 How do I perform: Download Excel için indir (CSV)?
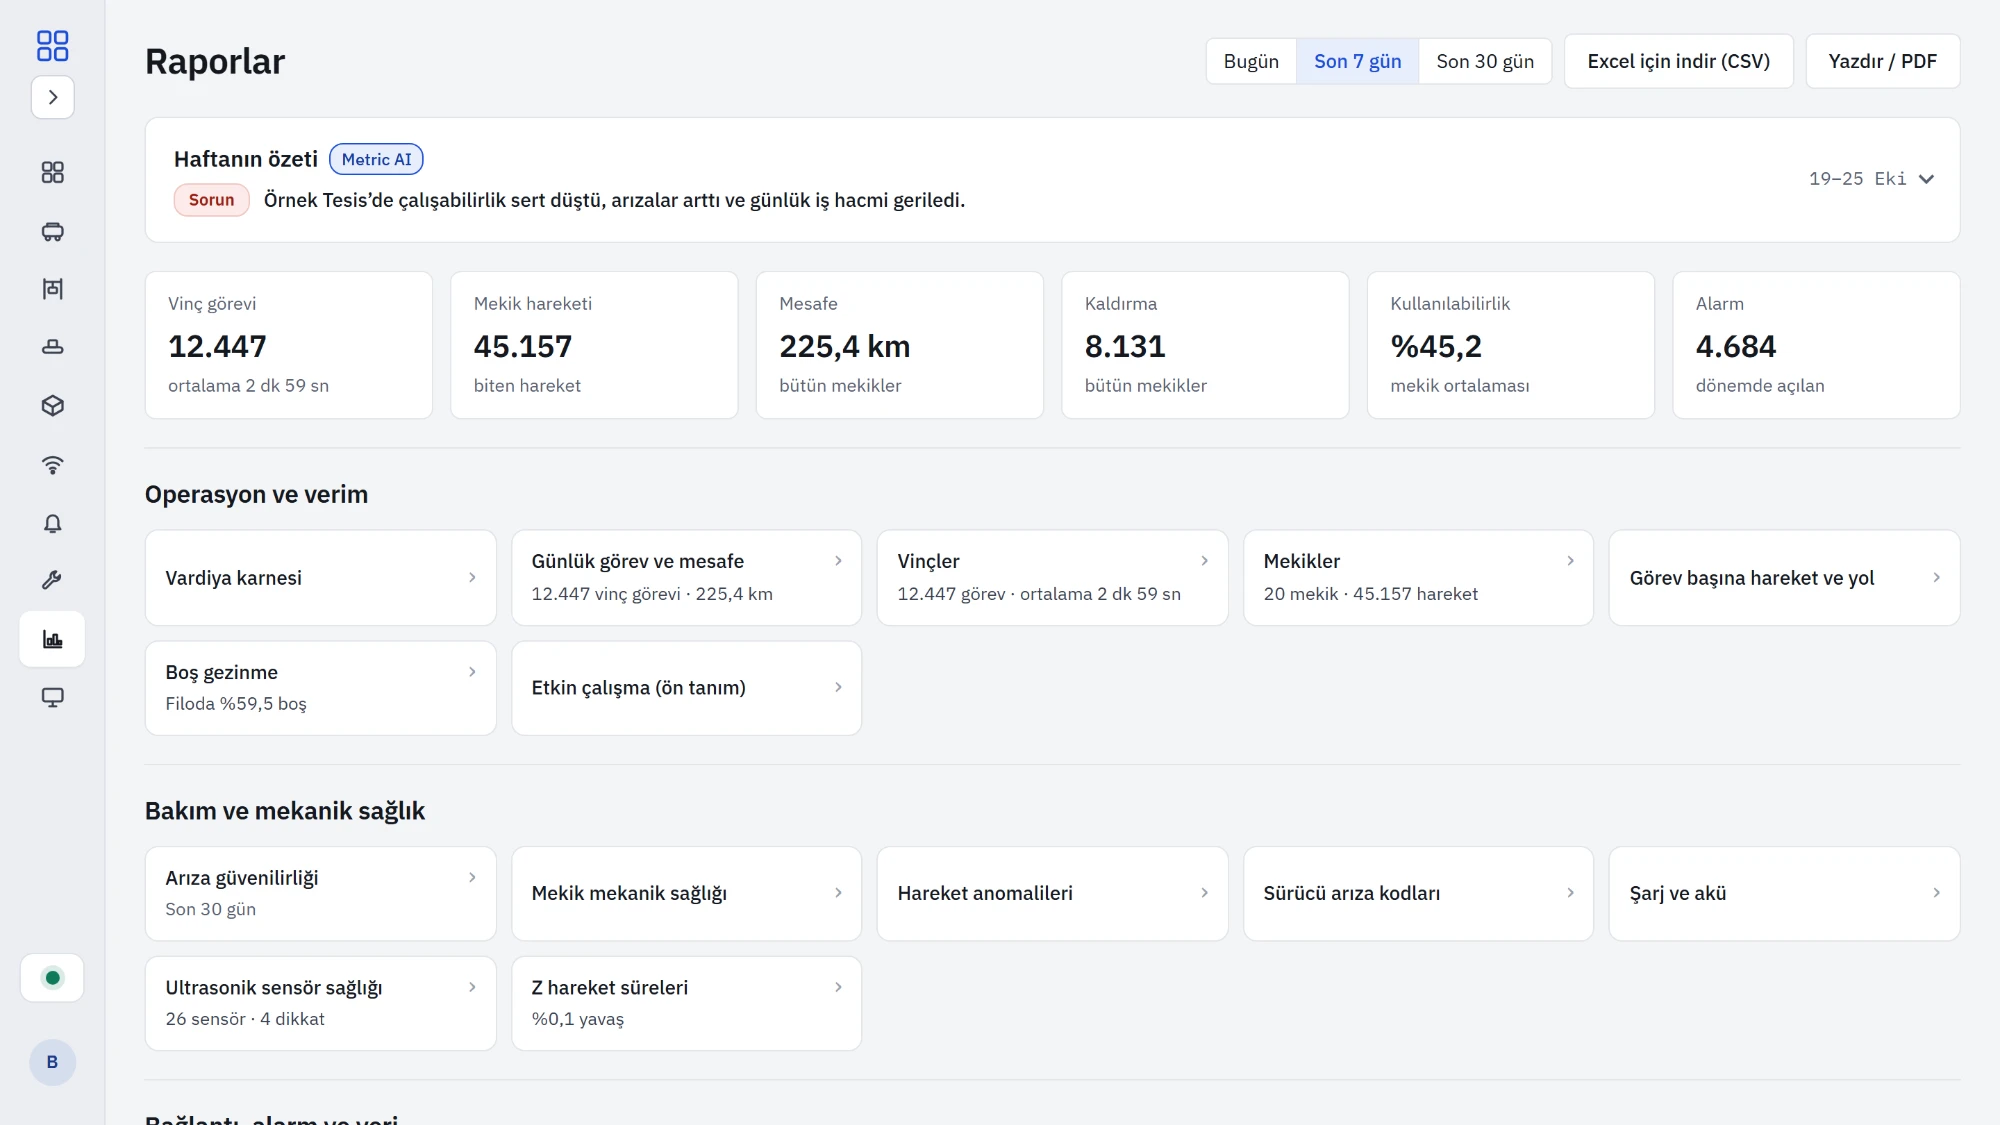pos(1678,61)
